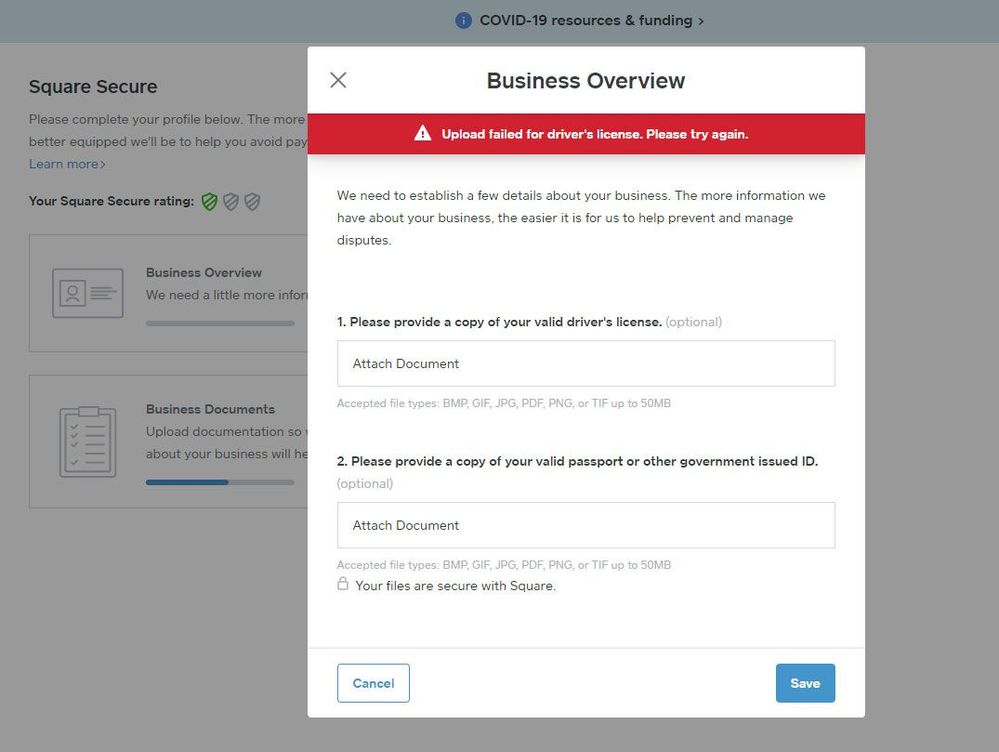Click the Business Overview progress bar
Screen dimensions: 999x752
click(220, 323)
